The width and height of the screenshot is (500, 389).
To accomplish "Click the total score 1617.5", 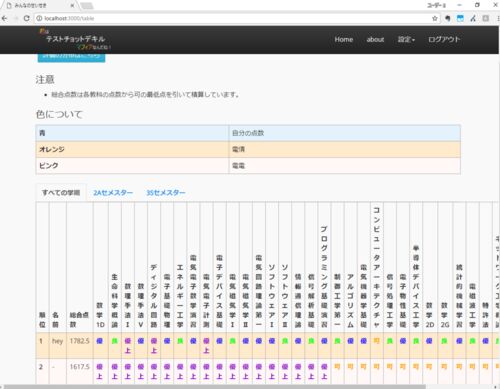I will pos(79,367).
